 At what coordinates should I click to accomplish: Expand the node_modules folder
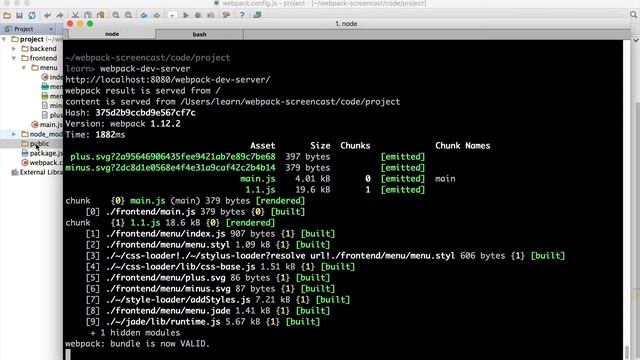click(14, 134)
